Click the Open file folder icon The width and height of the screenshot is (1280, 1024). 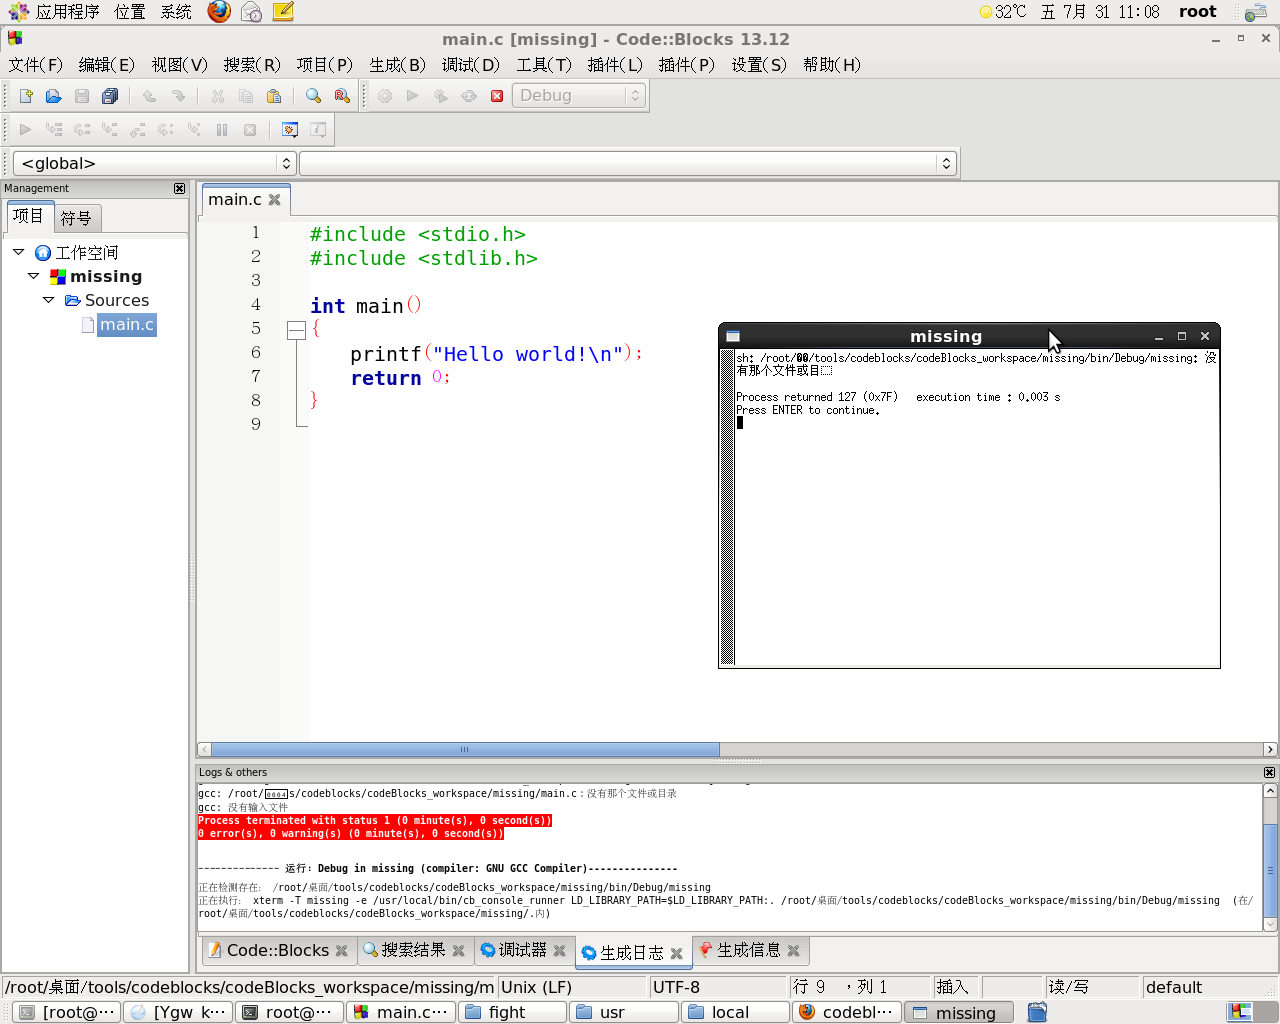click(54, 96)
